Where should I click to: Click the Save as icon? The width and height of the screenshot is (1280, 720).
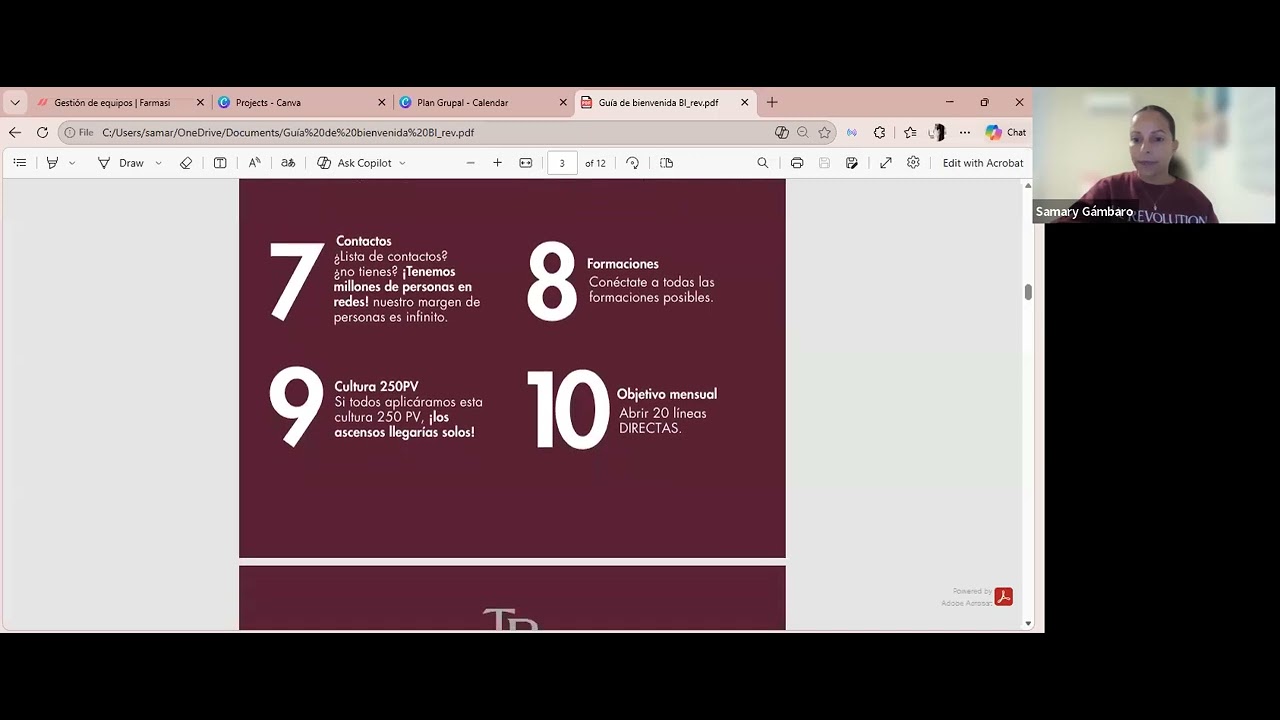click(851, 163)
